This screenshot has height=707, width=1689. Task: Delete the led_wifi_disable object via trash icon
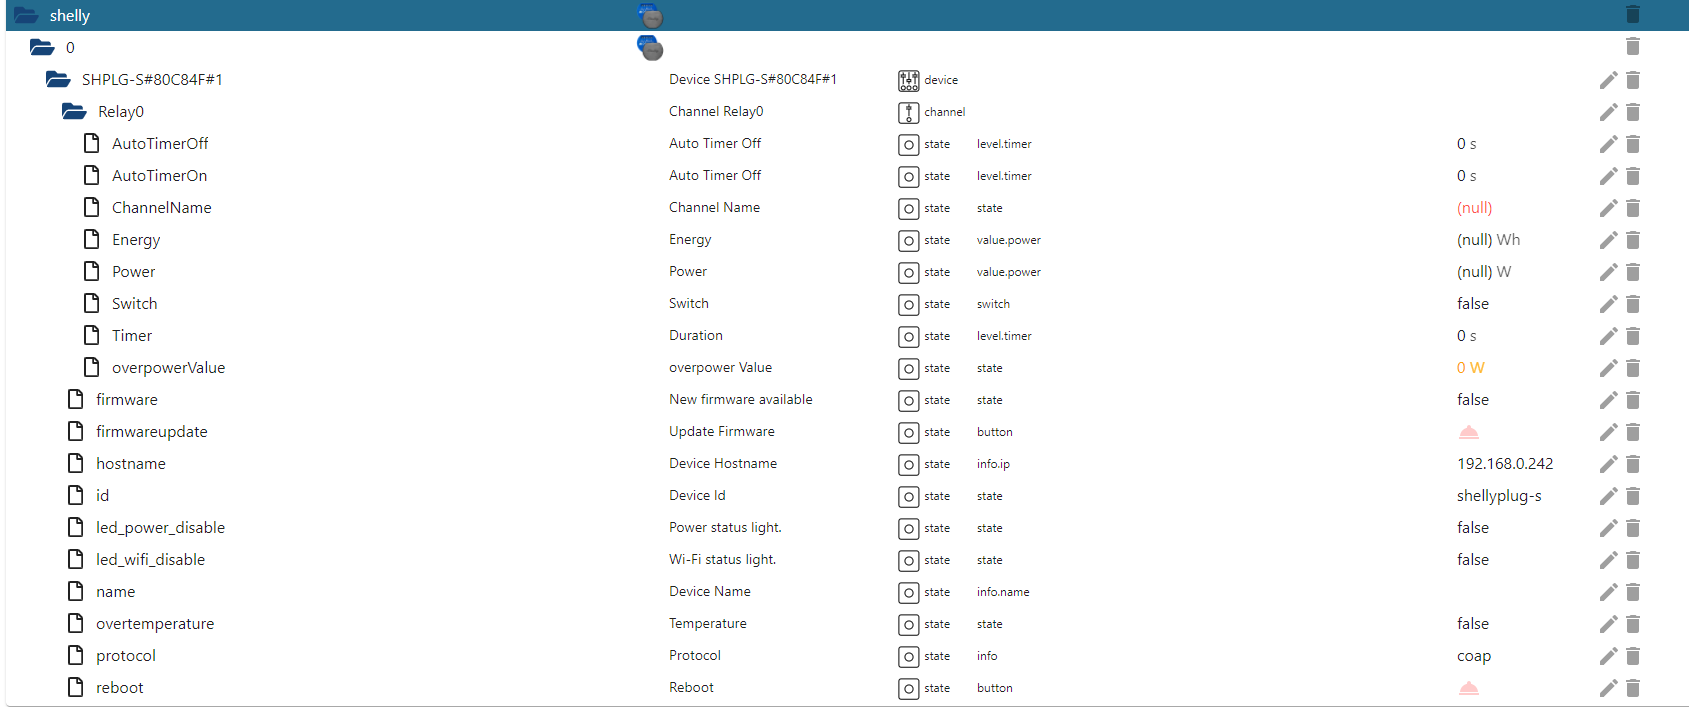point(1633,560)
